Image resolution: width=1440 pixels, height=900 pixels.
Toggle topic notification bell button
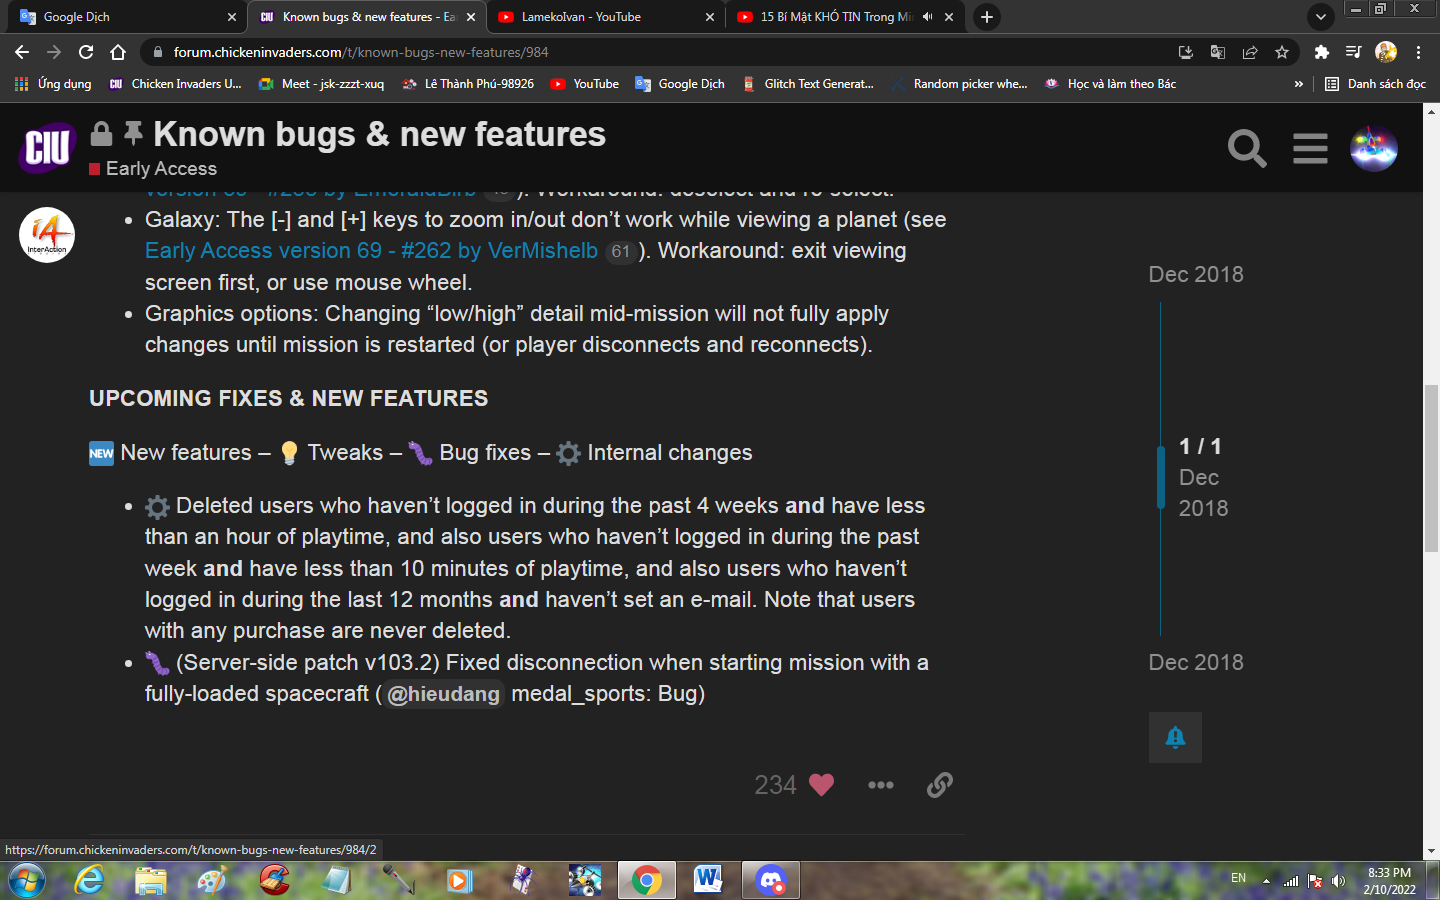[1175, 738]
